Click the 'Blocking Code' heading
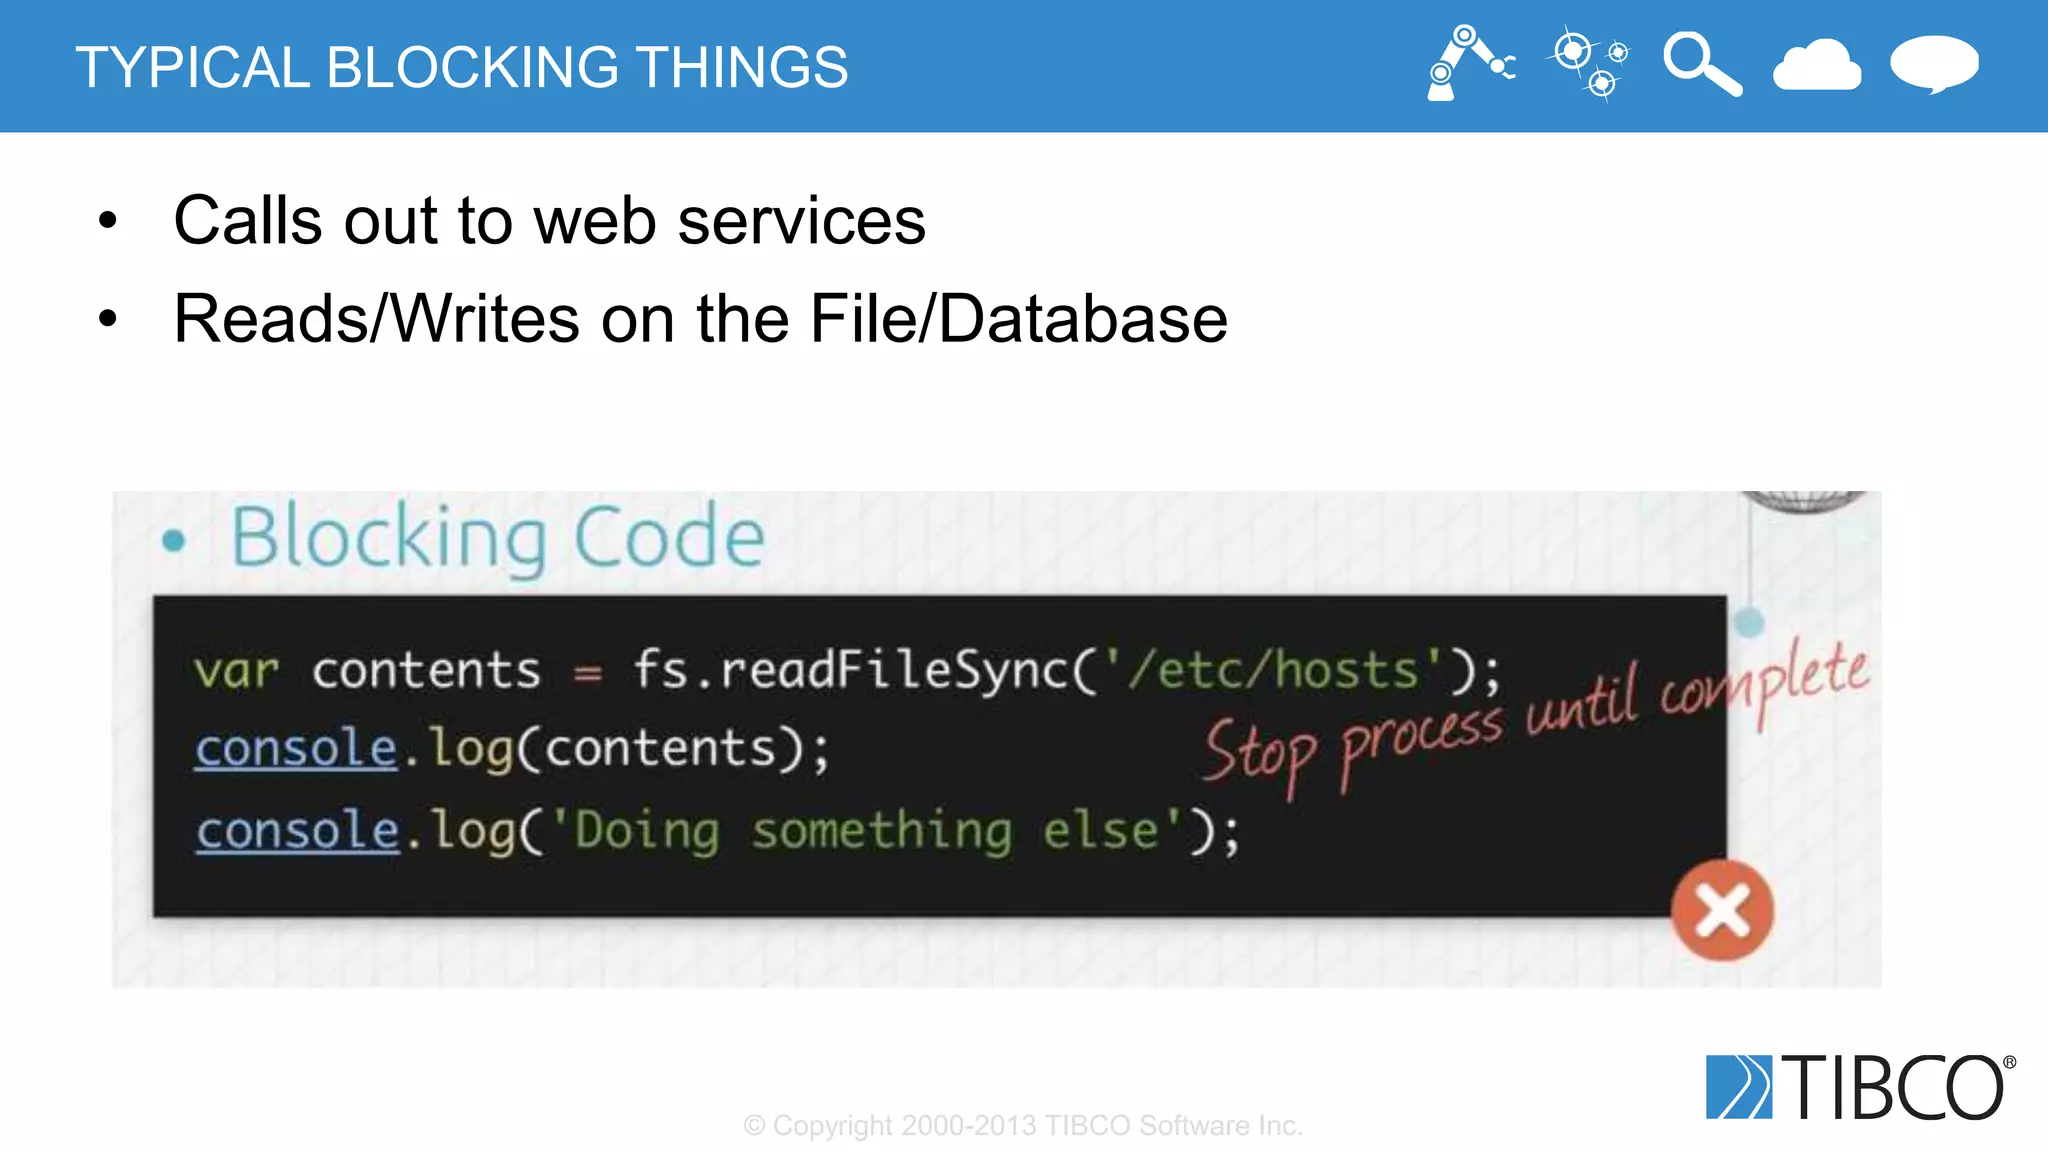 [x=498, y=538]
